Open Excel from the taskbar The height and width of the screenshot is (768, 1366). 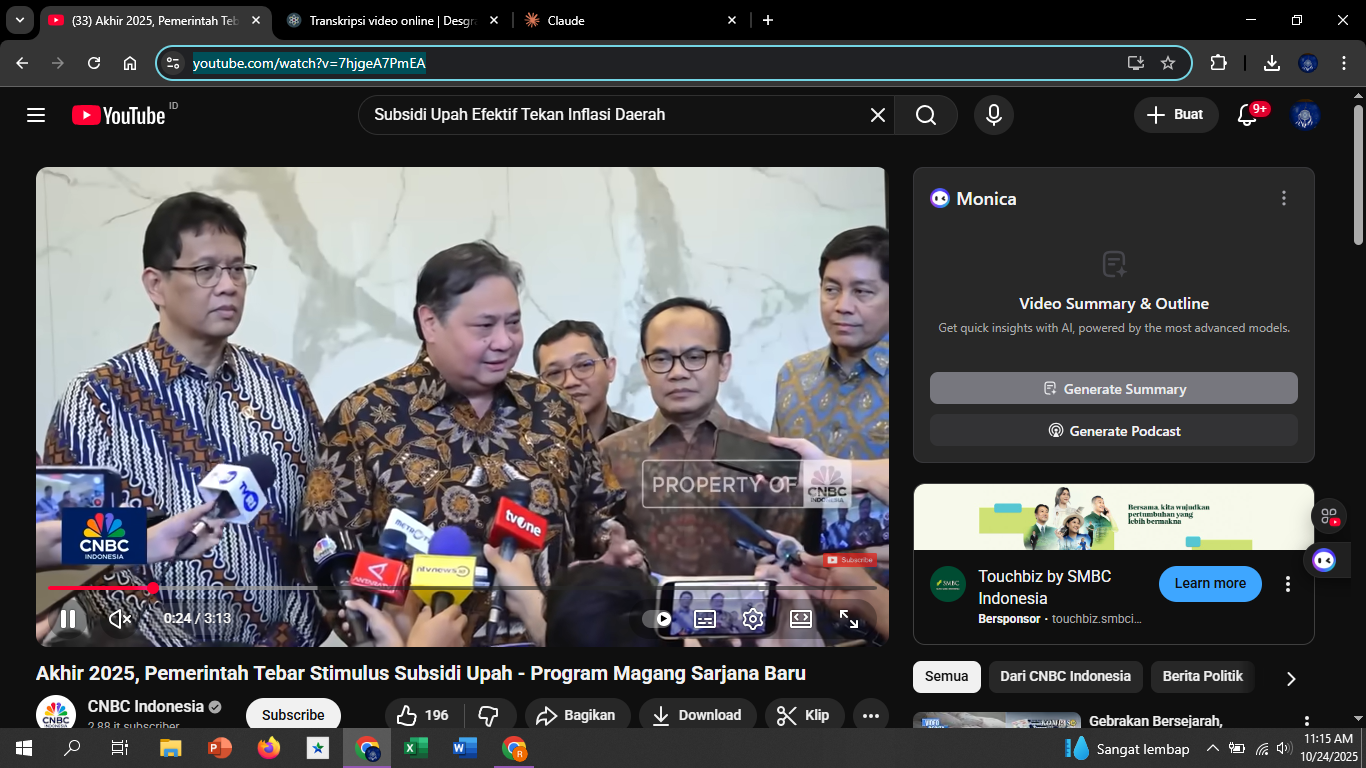(415, 748)
